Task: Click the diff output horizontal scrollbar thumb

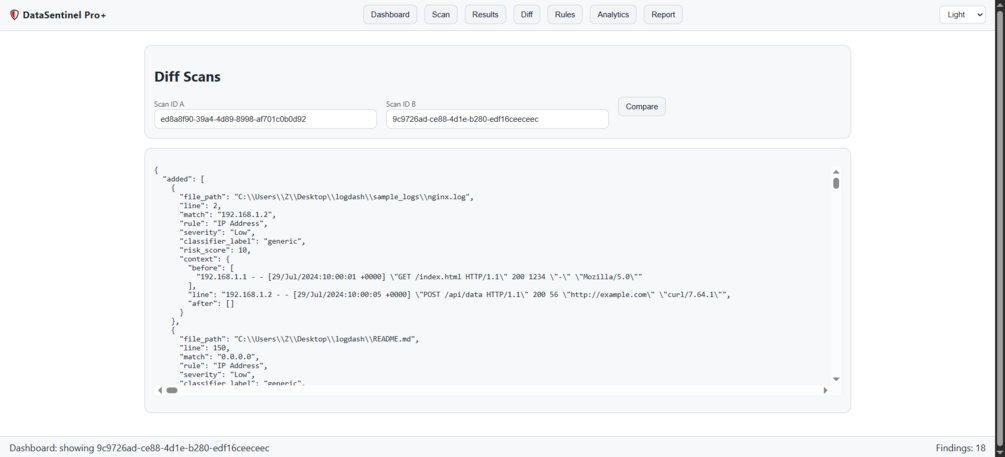Action: 172,390
